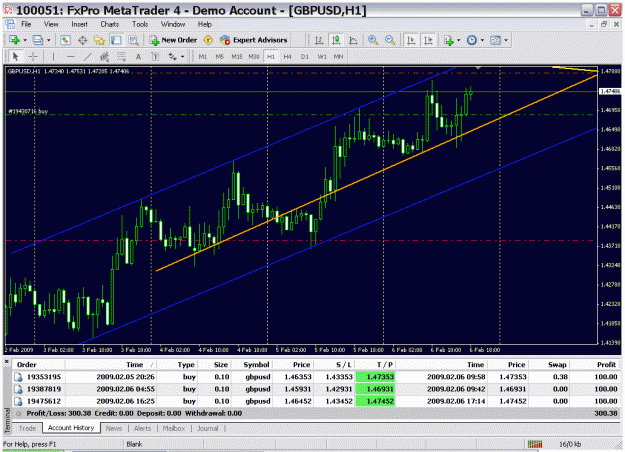Screen dimensions: 625x452
Task: Click the Periods clock icon
Action: (472, 40)
